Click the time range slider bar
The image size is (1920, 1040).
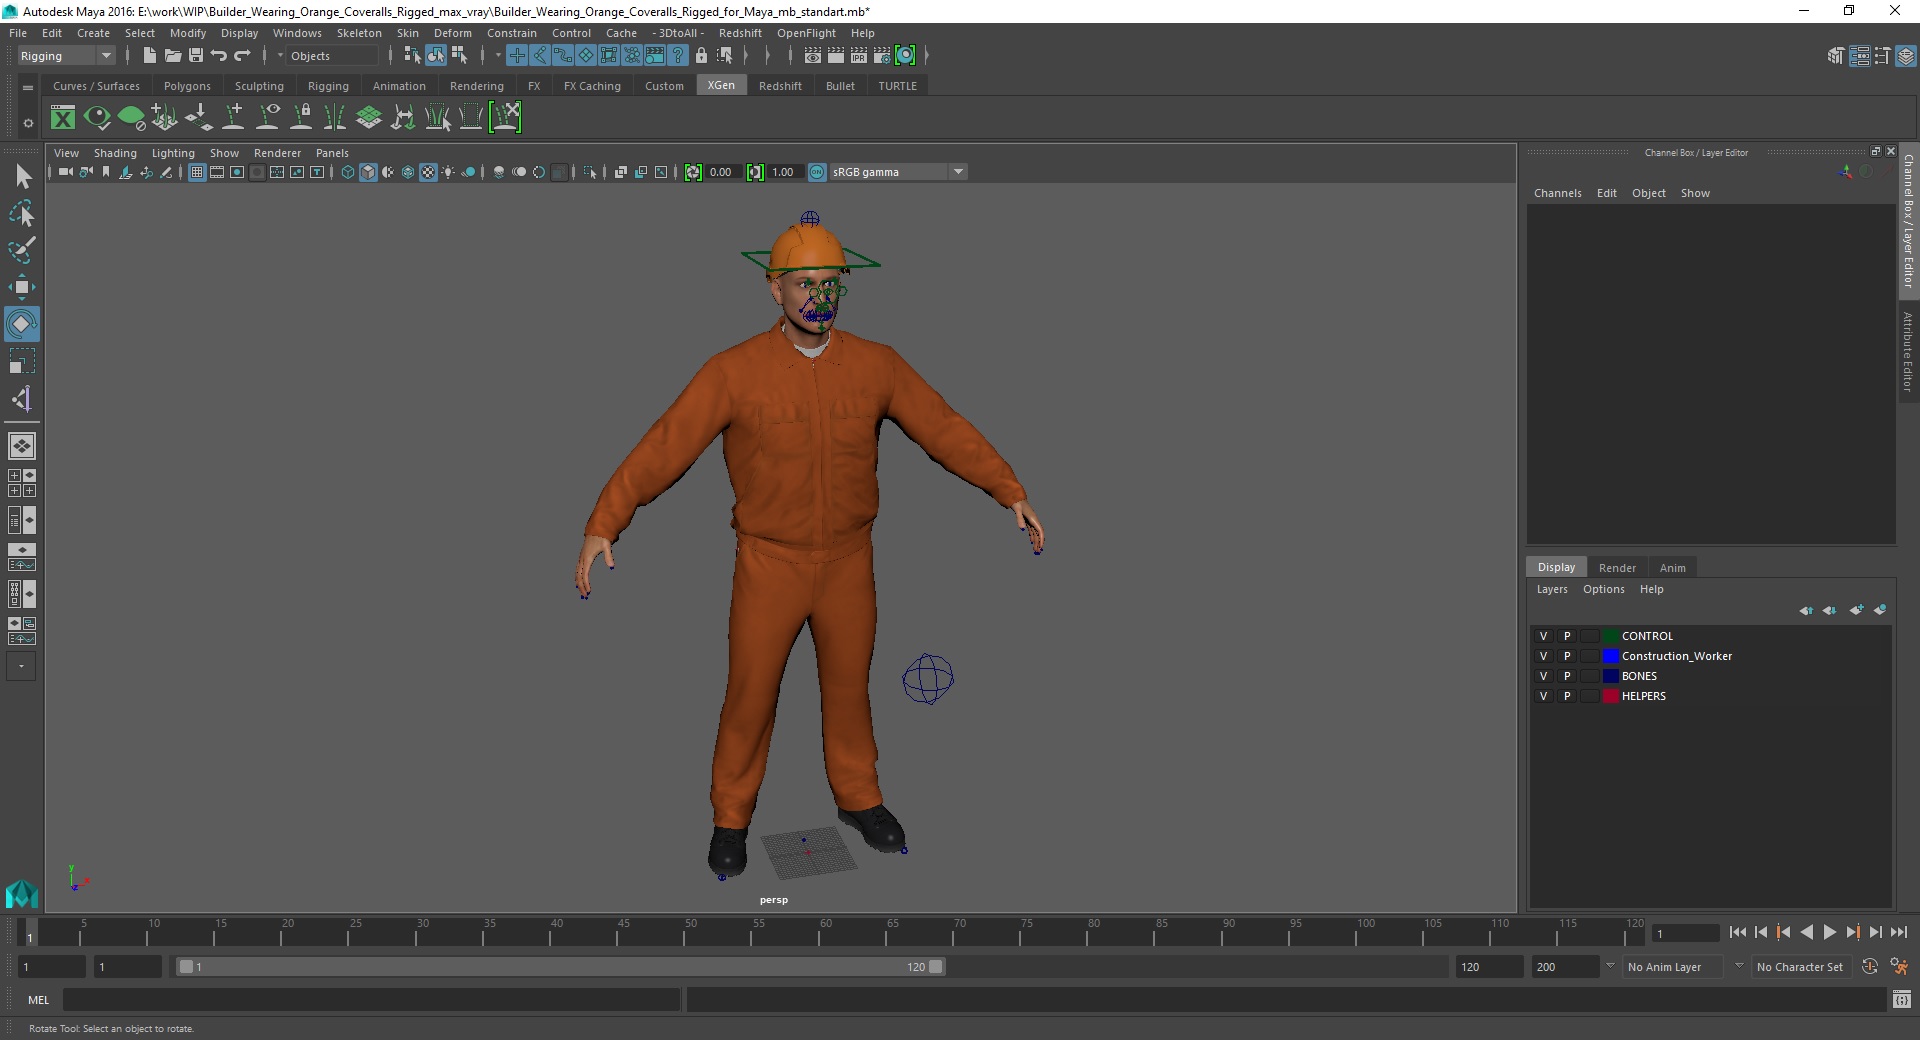tap(560, 967)
